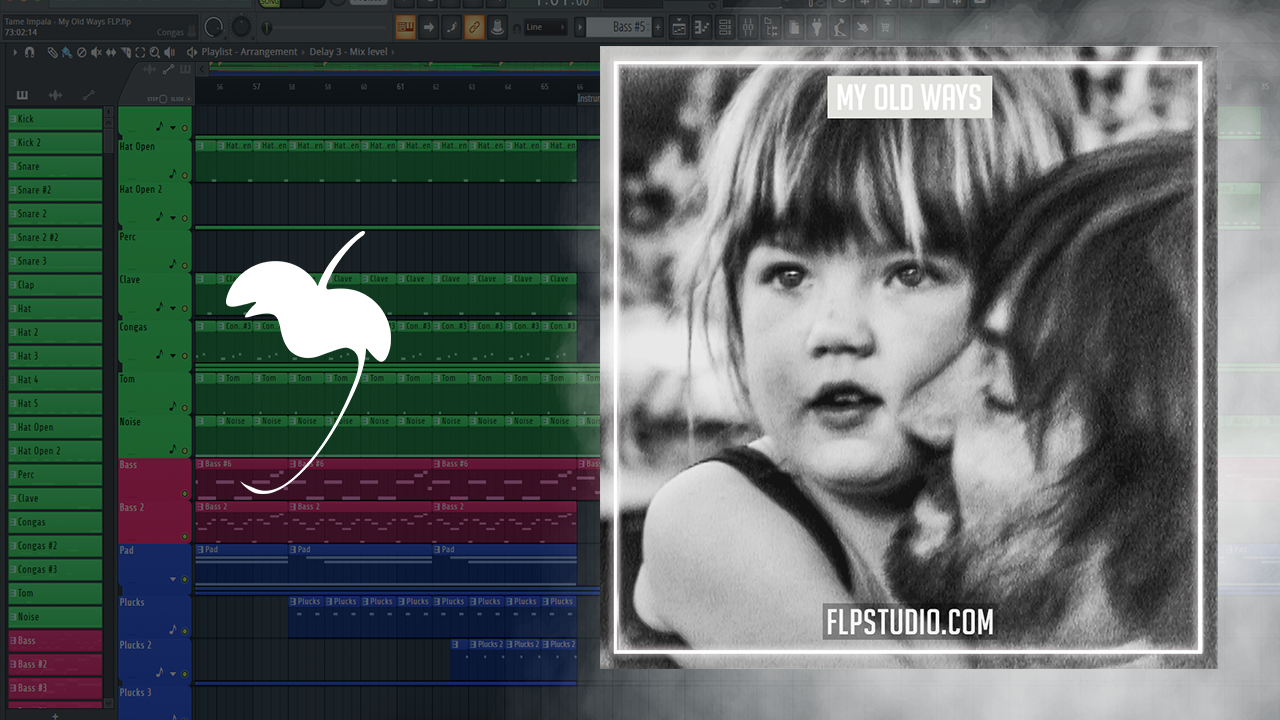Select the Snare 2 pattern in picker
Screen dimensions: 1280x720
(x=55, y=214)
